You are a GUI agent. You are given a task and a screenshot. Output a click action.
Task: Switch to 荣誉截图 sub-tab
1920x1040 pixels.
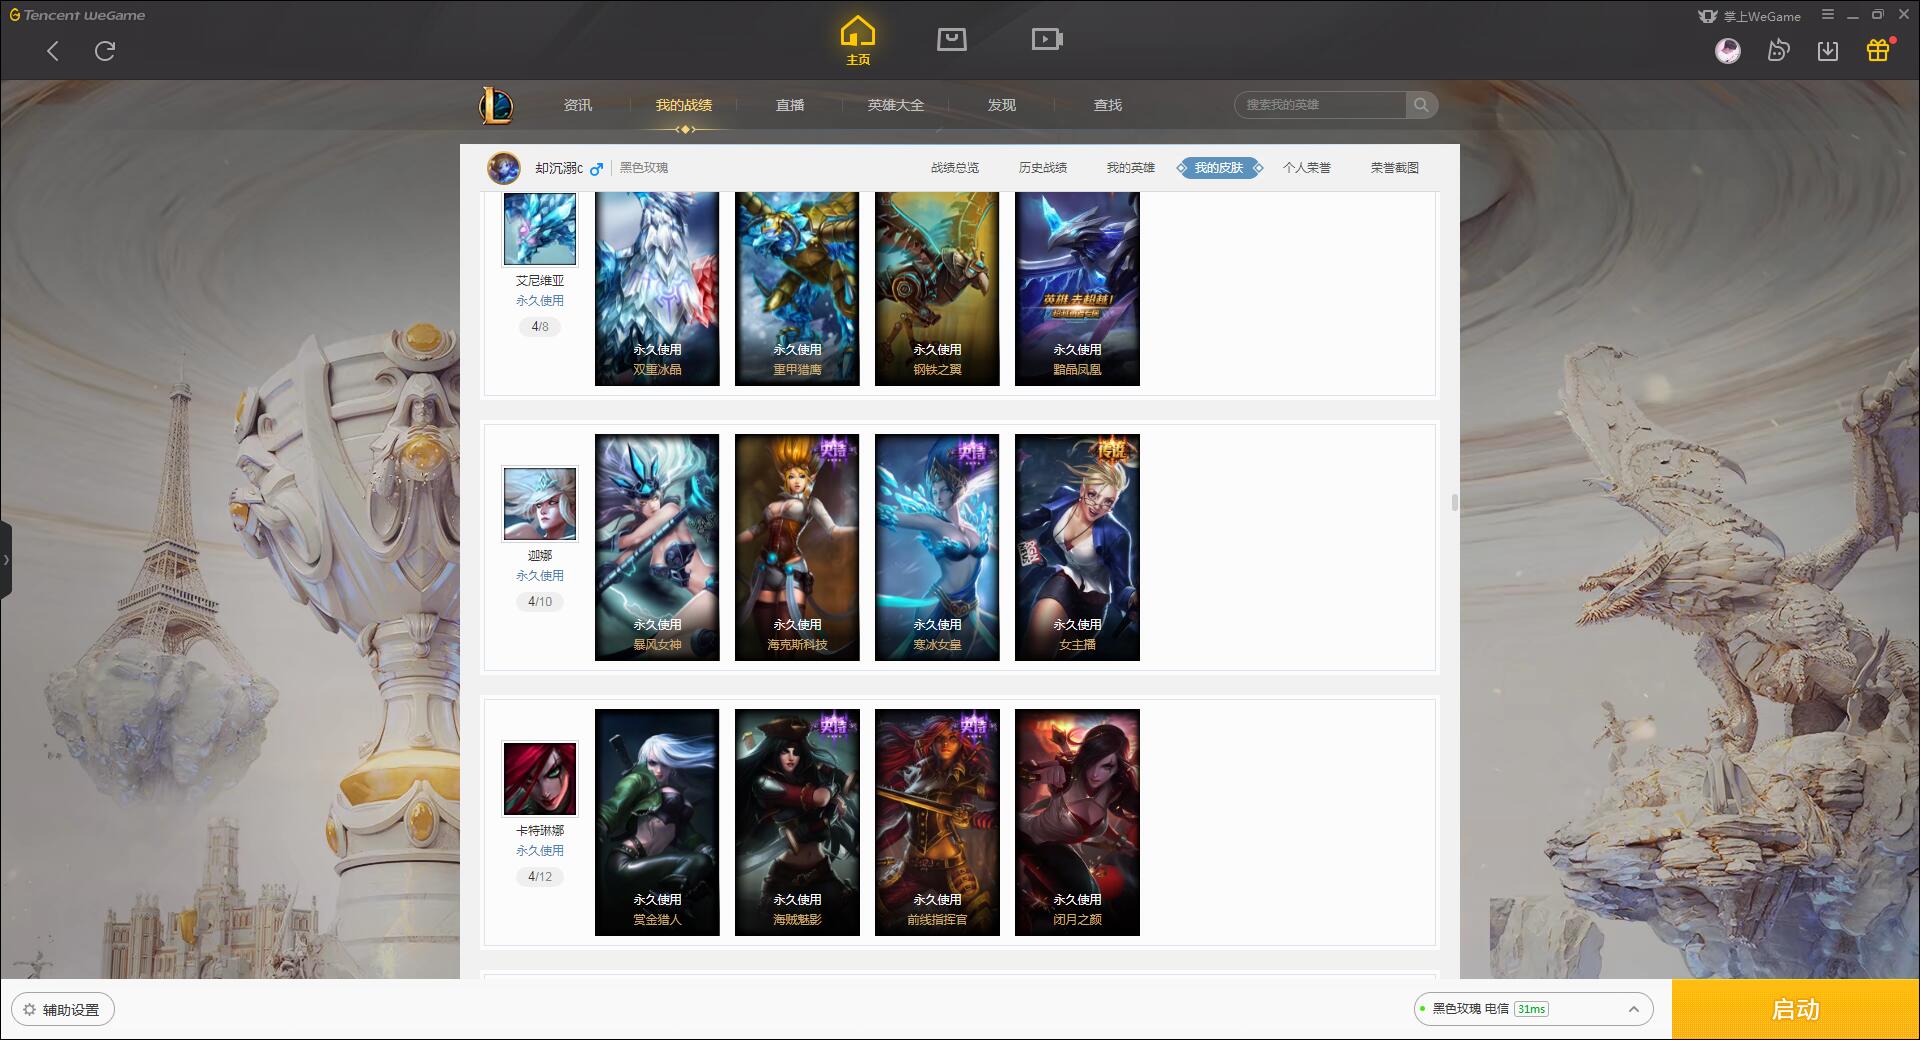click(1395, 168)
